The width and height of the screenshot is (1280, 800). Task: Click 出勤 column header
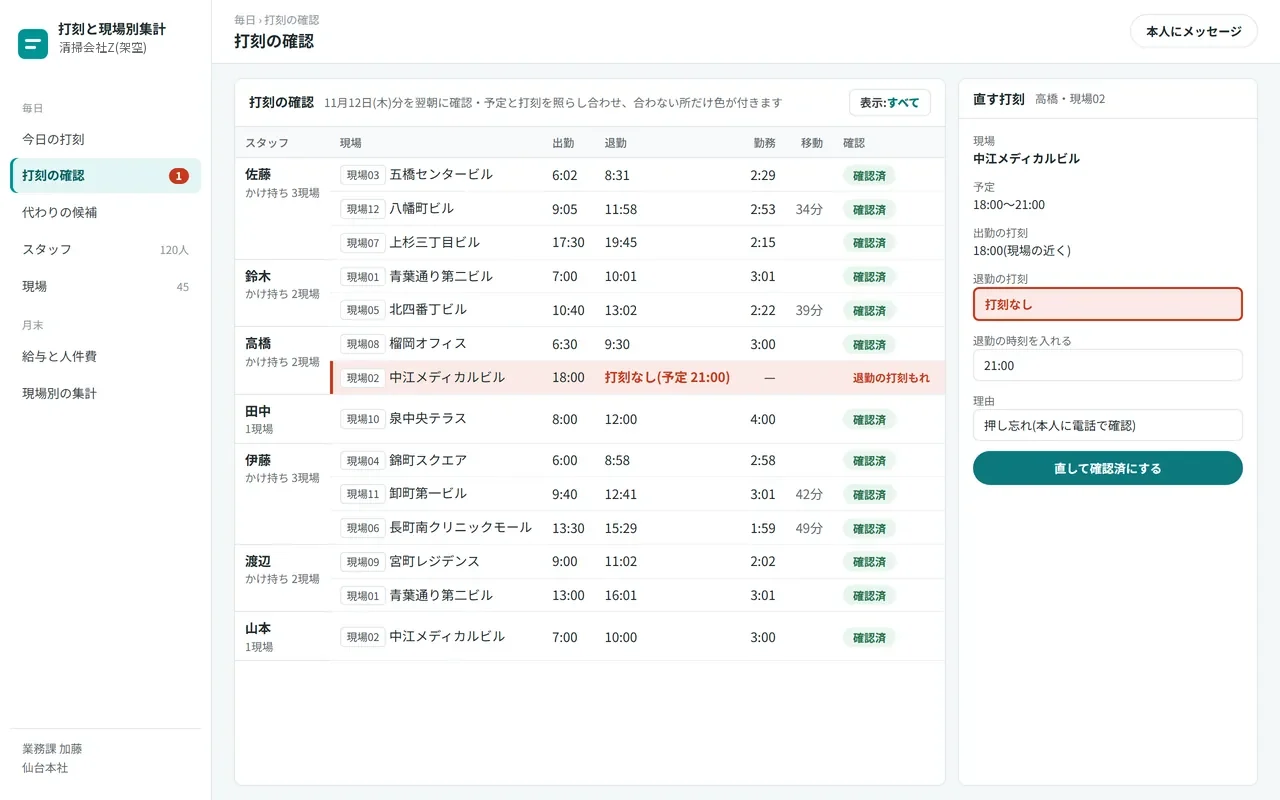click(563, 143)
